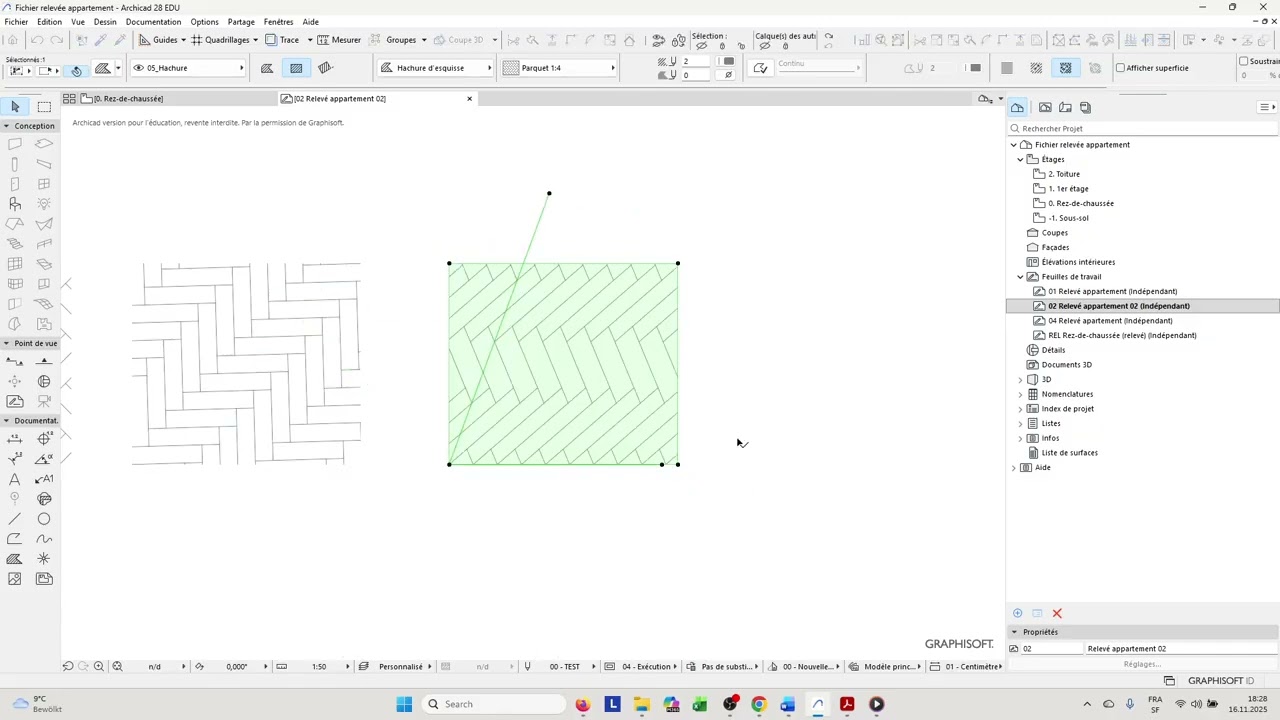Delete with the red X icon
Viewport: 1280px width, 720px height.
click(1057, 614)
